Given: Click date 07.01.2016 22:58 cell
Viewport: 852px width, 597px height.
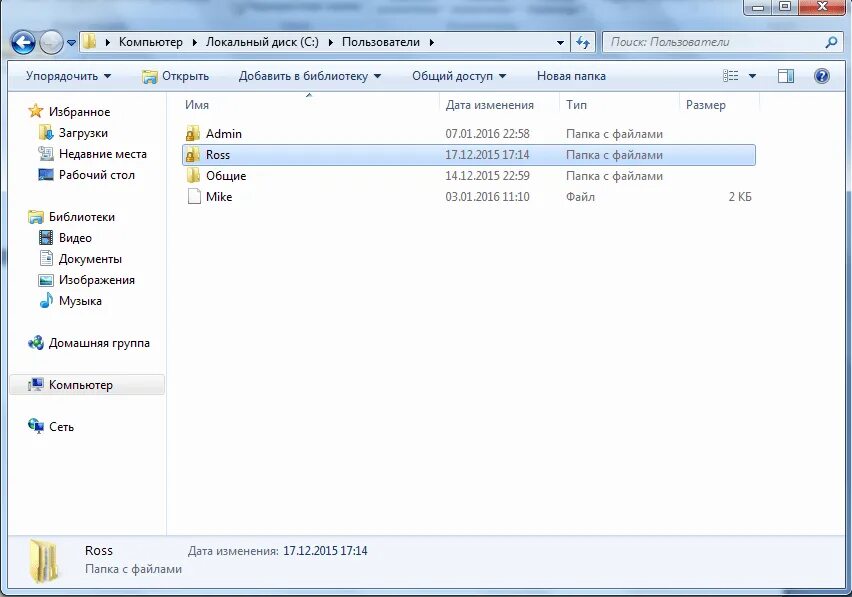Looking at the screenshot, I should [x=487, y=134].
